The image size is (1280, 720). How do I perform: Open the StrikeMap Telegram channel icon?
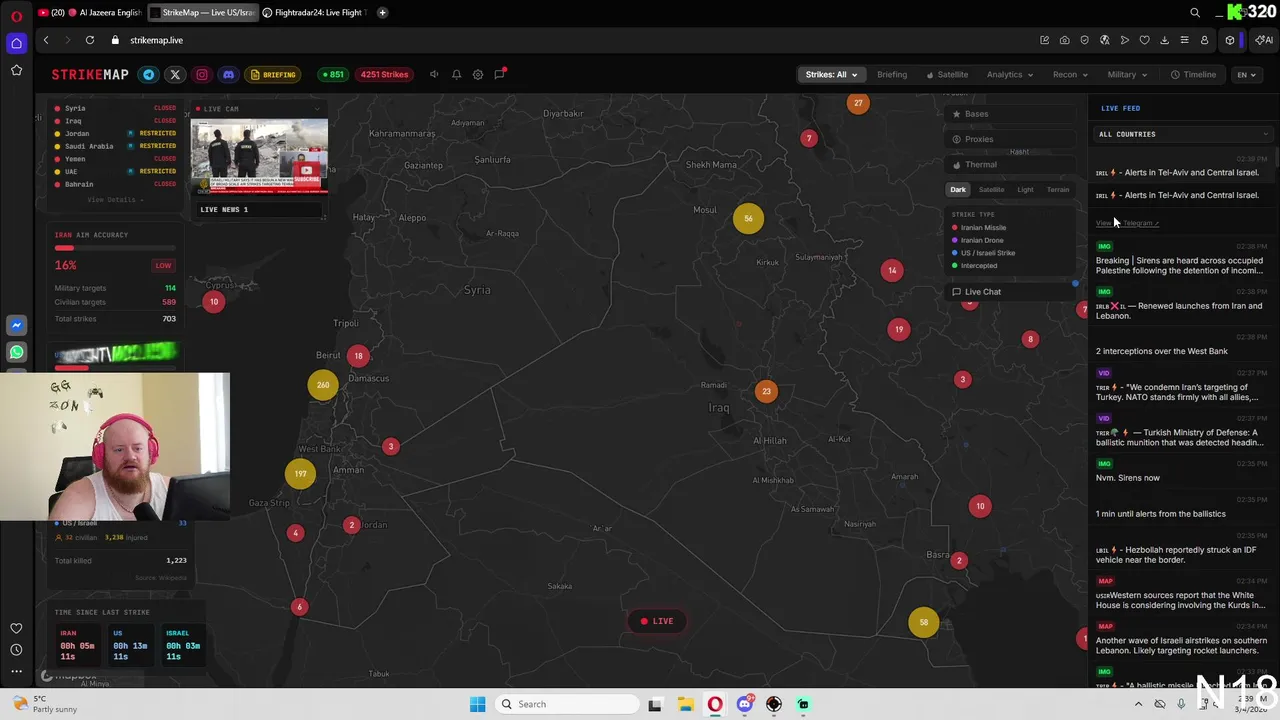pos(148,75)
